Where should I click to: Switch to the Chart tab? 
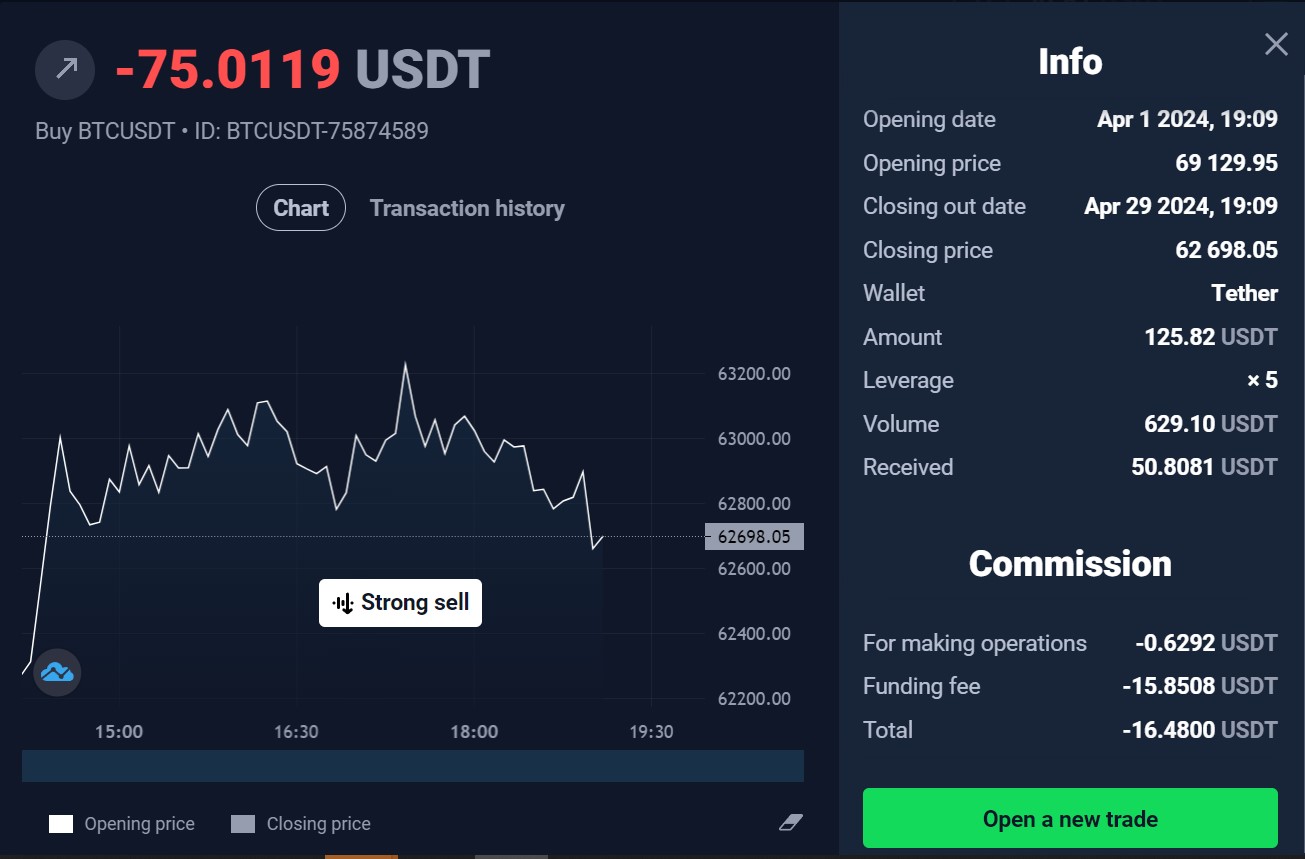tap(301, 208)
